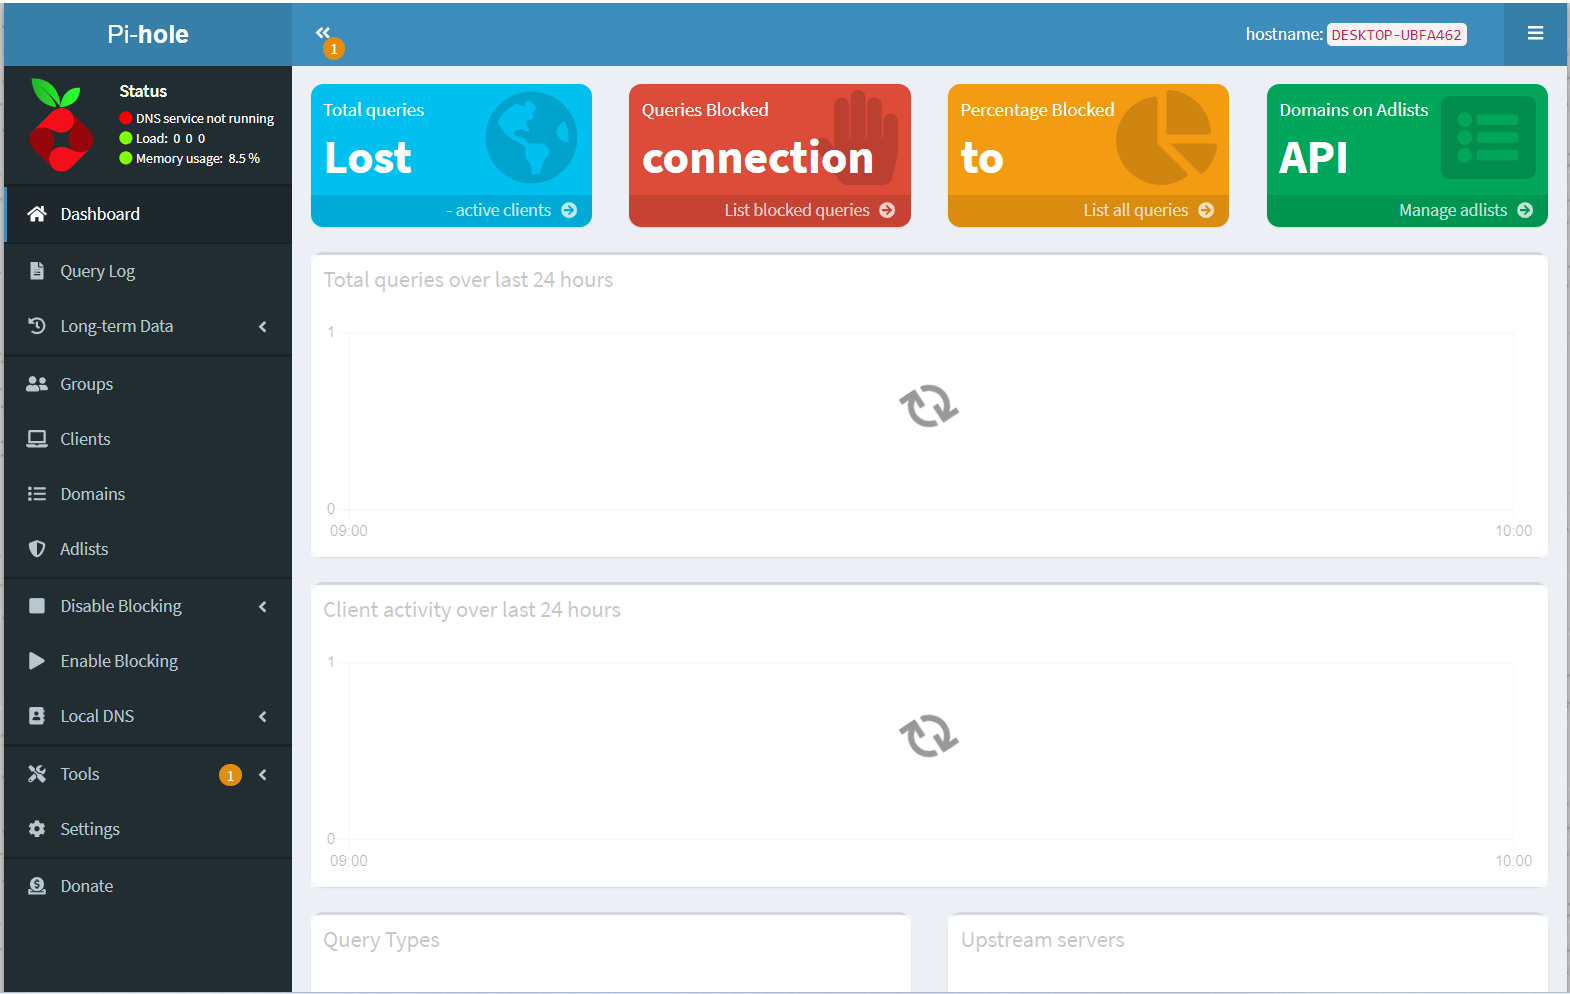Click the orange badge next to Tools

(x=230, y=775)
